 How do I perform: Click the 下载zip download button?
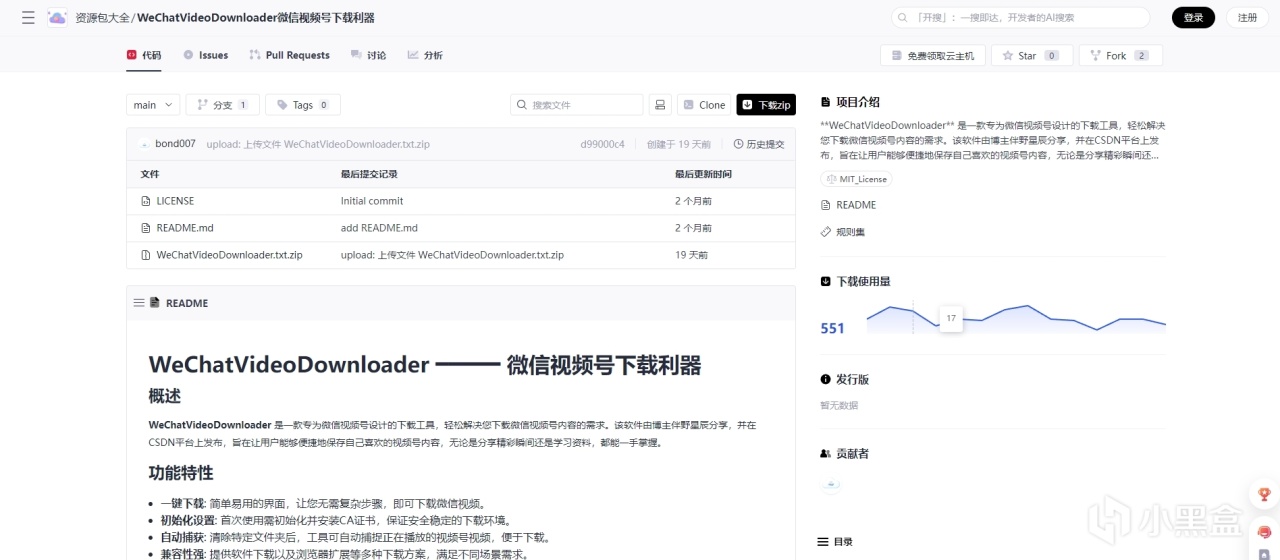pyautogui.click(x=766, y=105)
